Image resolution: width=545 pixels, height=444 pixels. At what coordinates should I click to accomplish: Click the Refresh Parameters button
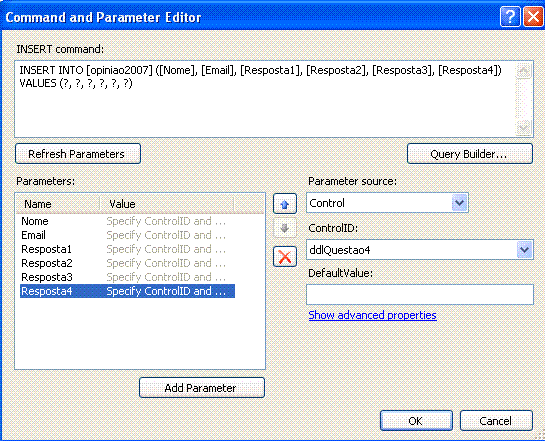click(78, 154)
